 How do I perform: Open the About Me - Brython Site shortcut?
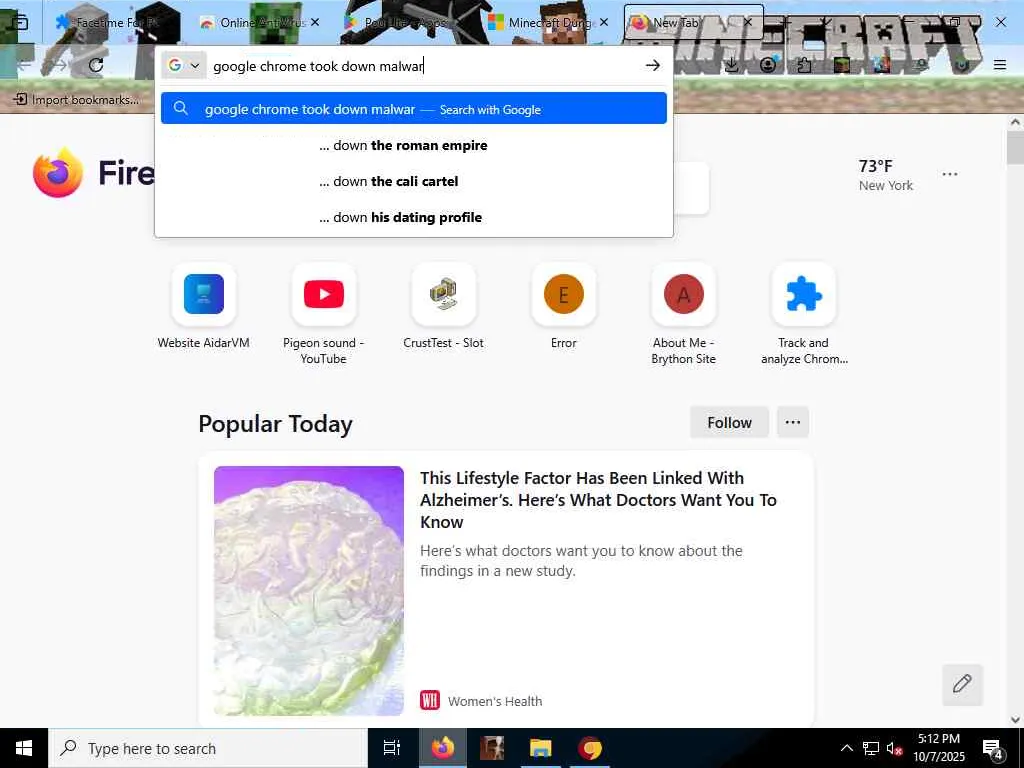(x=684, y=294)
